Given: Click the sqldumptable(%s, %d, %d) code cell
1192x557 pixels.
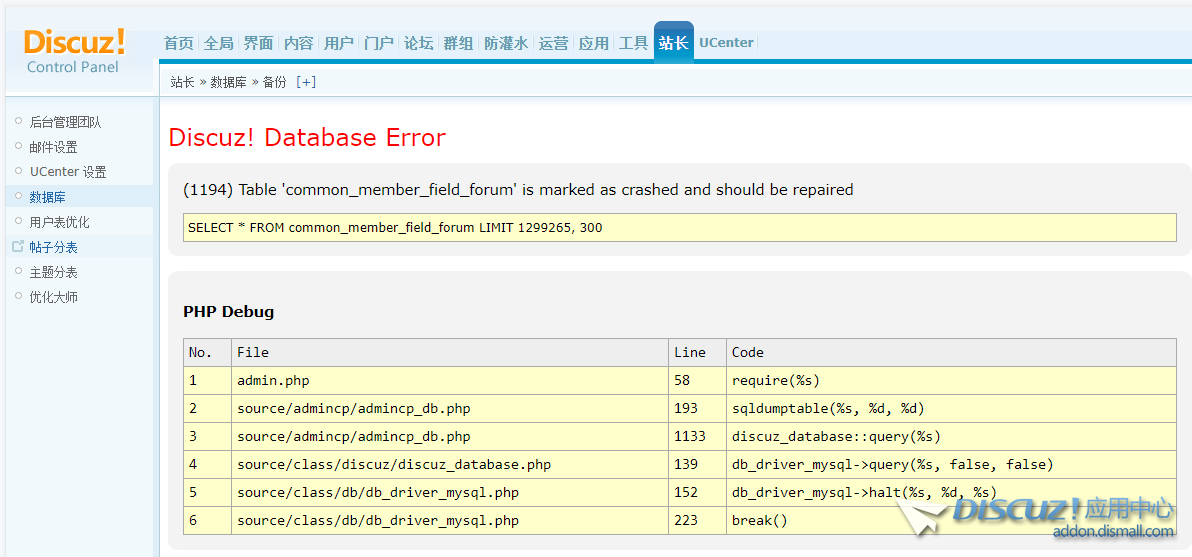Looking at the screenshot, I should click(951, 408).
